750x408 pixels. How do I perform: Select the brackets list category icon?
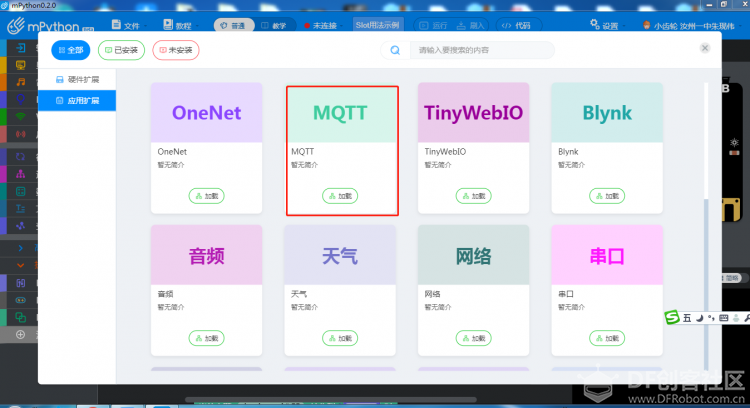click(21, 283)
